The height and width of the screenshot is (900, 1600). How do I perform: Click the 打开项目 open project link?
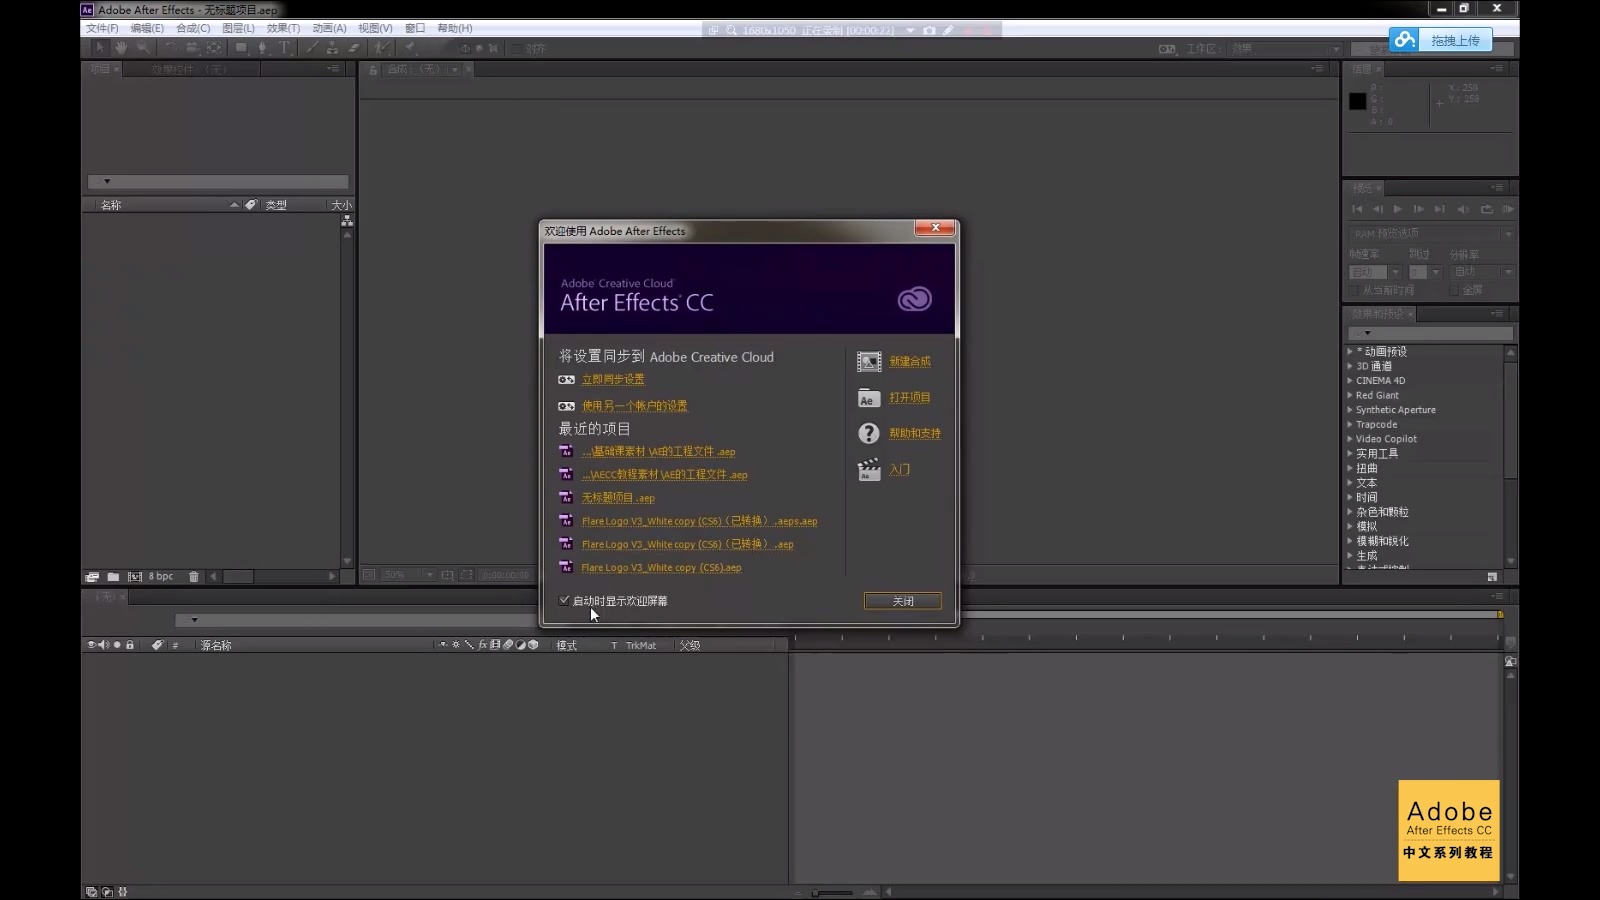910,398
